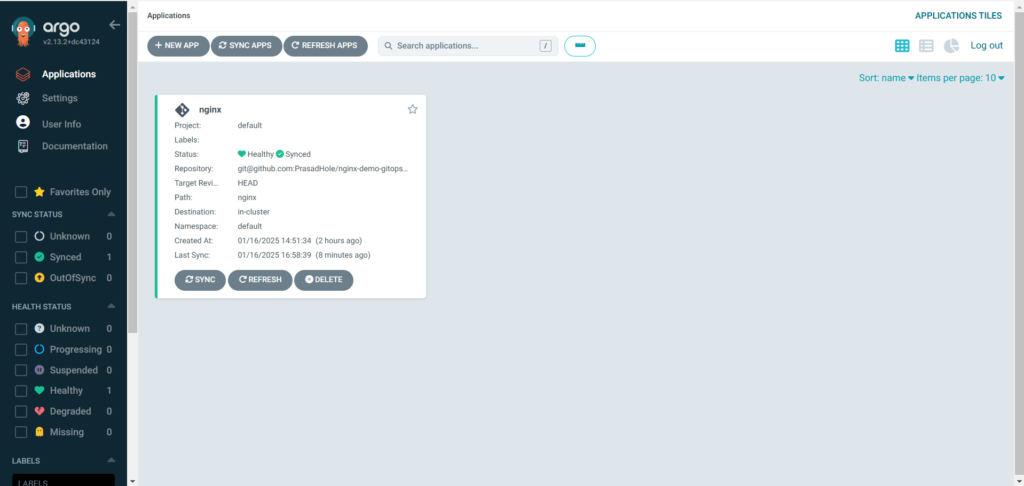Check the Health Status Unknown filter
Viewport: 1024px width, 486px height.
pyautogui.click(x=21, y=329)
